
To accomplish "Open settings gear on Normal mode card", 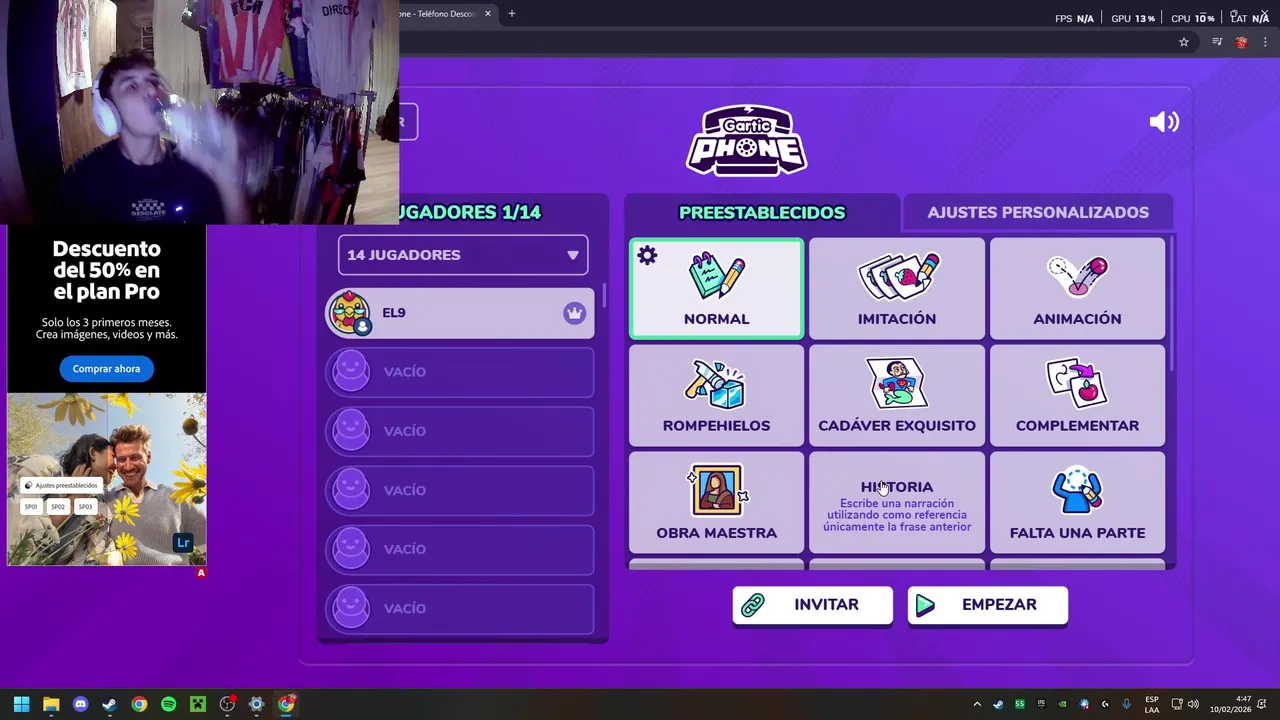I will (647, 256).
